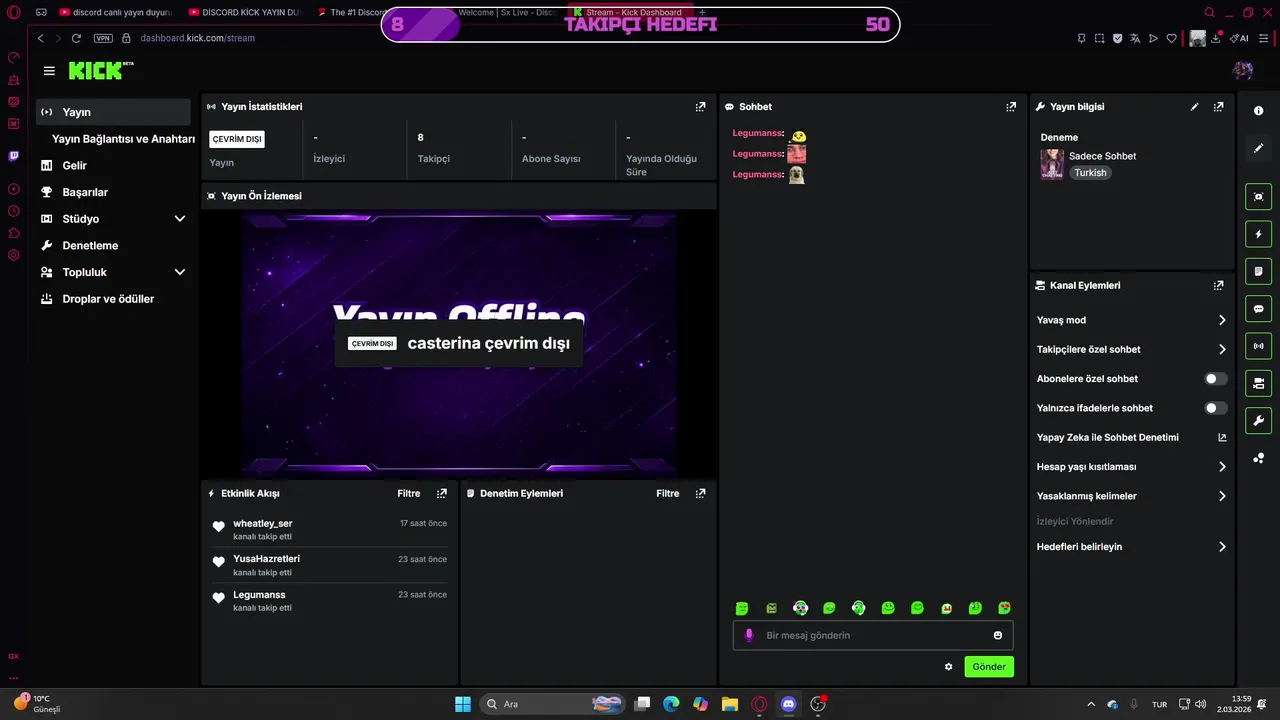Toggle the document note widget icon in the right strip
This screenshot has height=720, width=1280.
1259,271
